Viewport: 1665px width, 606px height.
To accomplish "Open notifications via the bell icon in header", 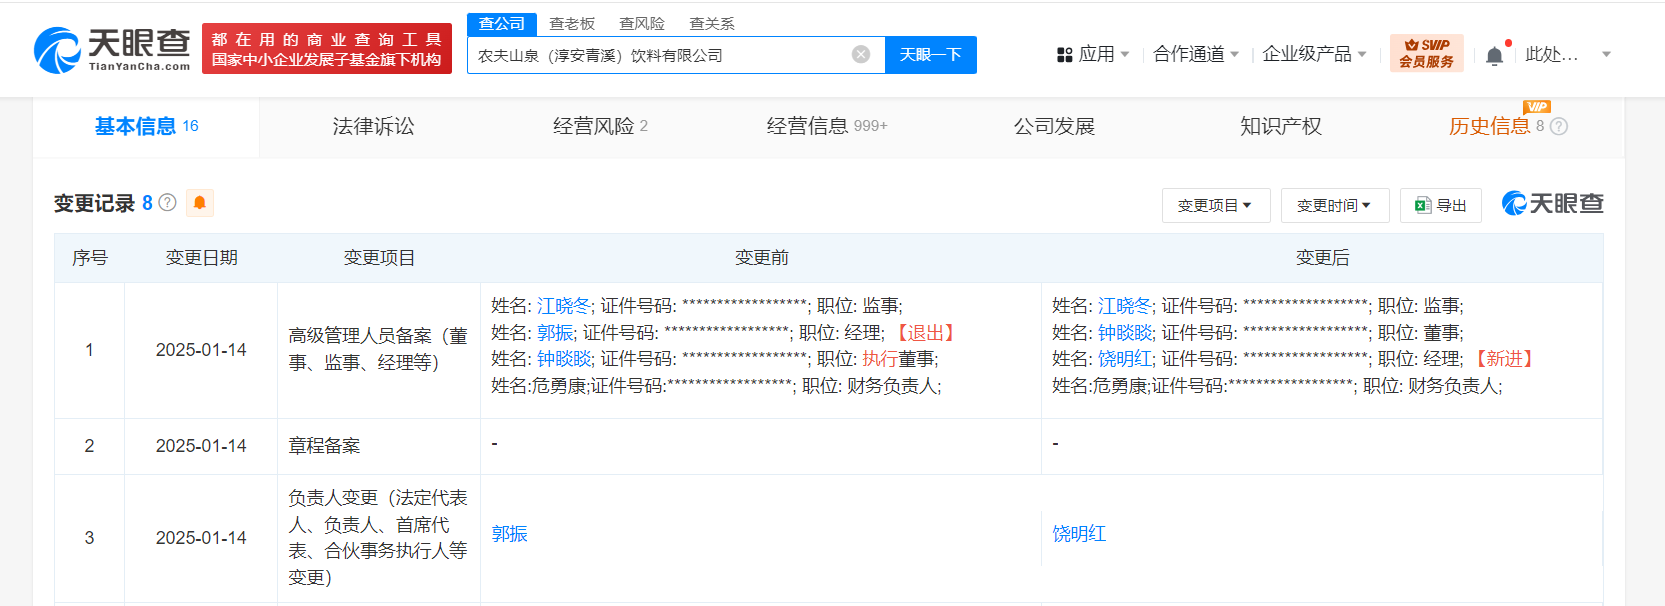I will [1494, 56].
